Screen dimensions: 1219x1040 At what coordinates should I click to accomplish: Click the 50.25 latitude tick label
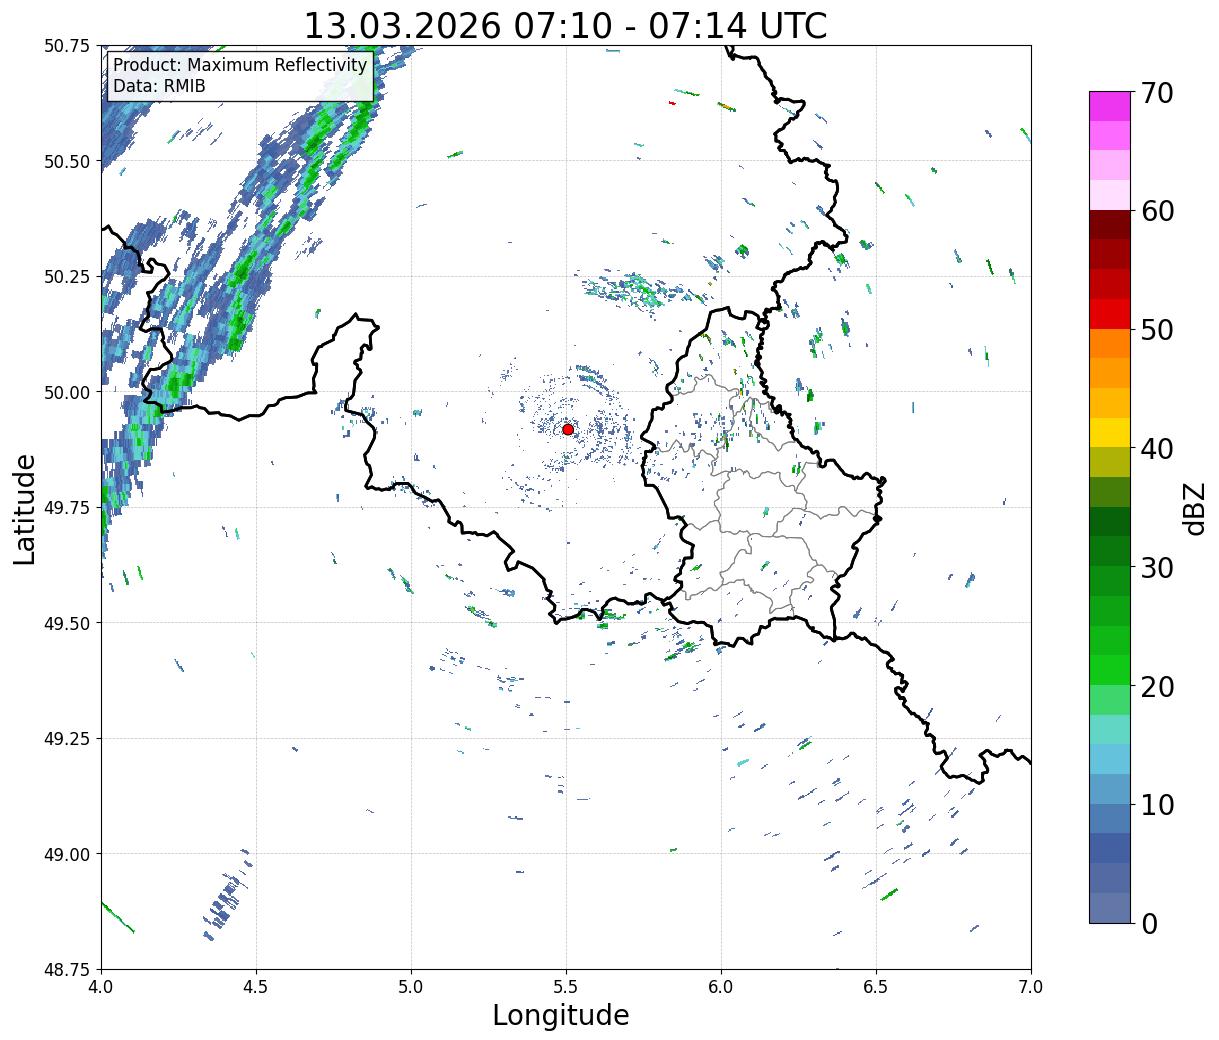click(68, 277)
